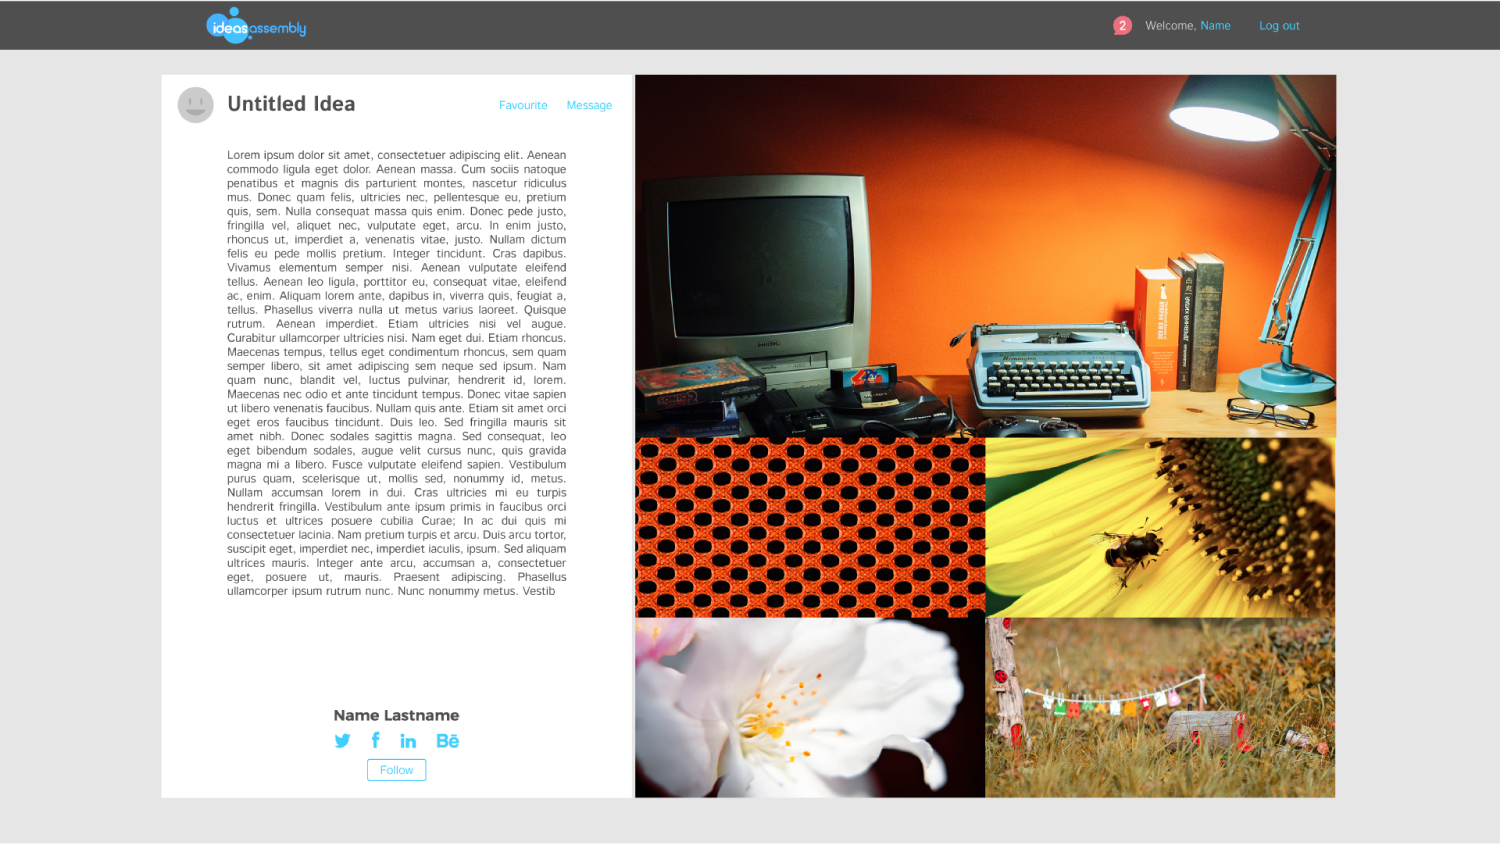
Task: View the bee on sunflower photo
Action: coord(1160,527)
